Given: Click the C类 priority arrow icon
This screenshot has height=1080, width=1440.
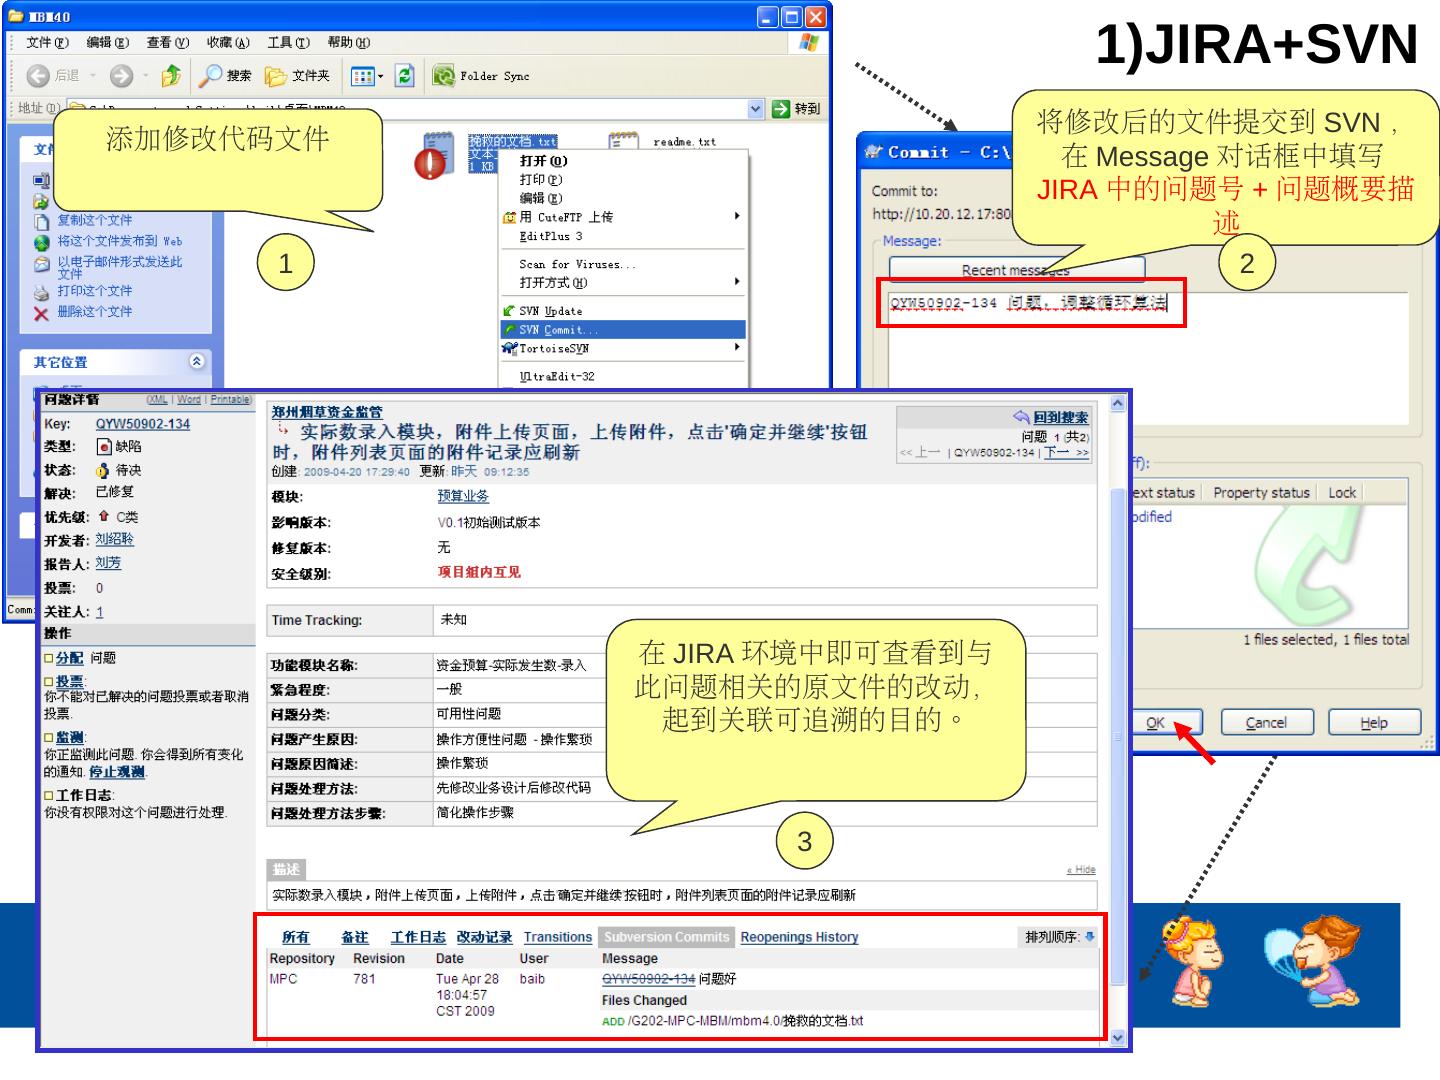Looking at the screenshot, I should click(x=104, y=516).
